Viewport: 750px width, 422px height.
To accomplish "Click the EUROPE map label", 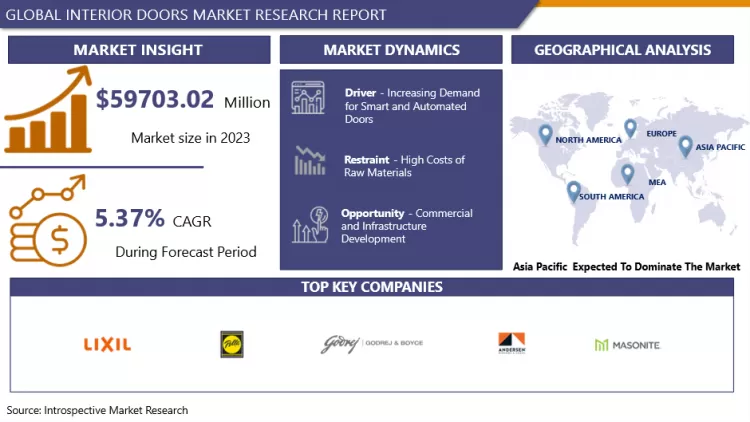I will pos(662,133).
